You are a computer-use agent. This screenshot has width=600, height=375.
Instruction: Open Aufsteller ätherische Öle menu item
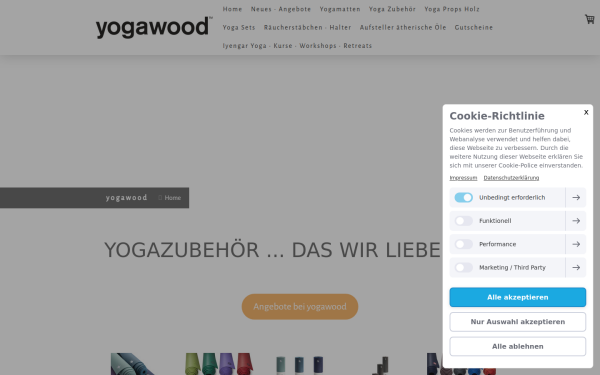403,28
